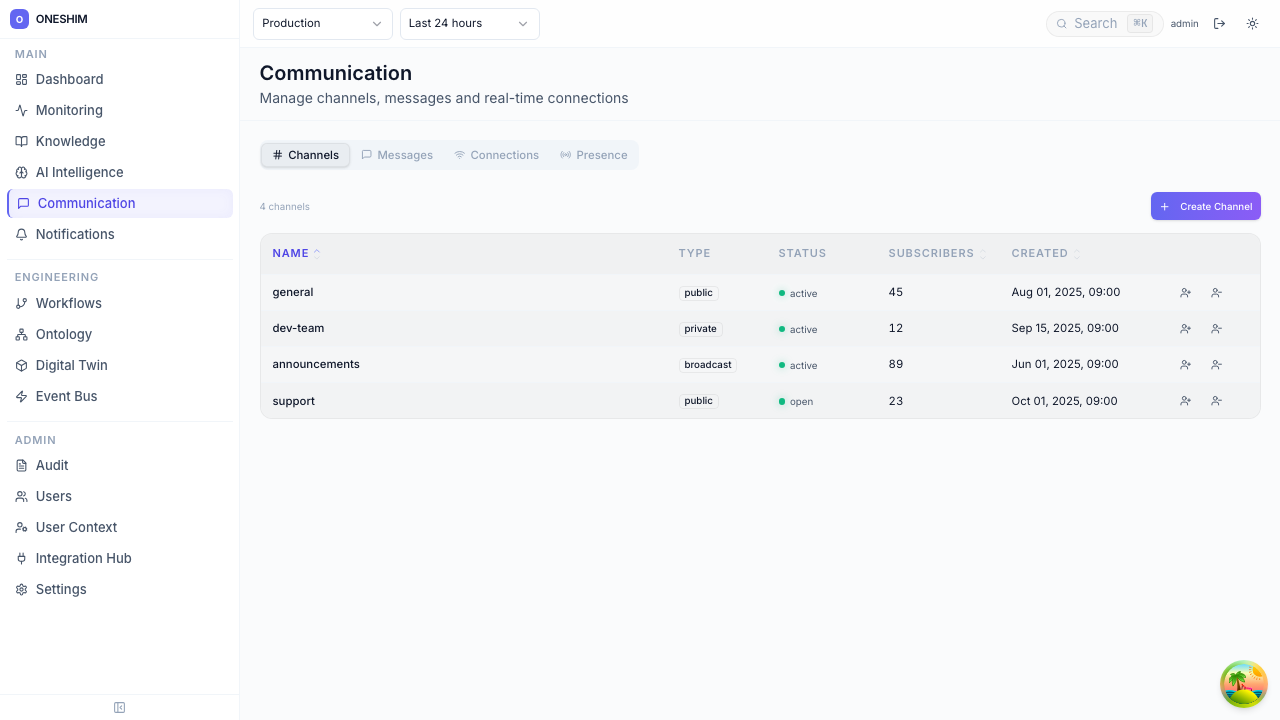Add subscriber to the announcements channel
This screenshot has height=720, width=1280.
1185,365
